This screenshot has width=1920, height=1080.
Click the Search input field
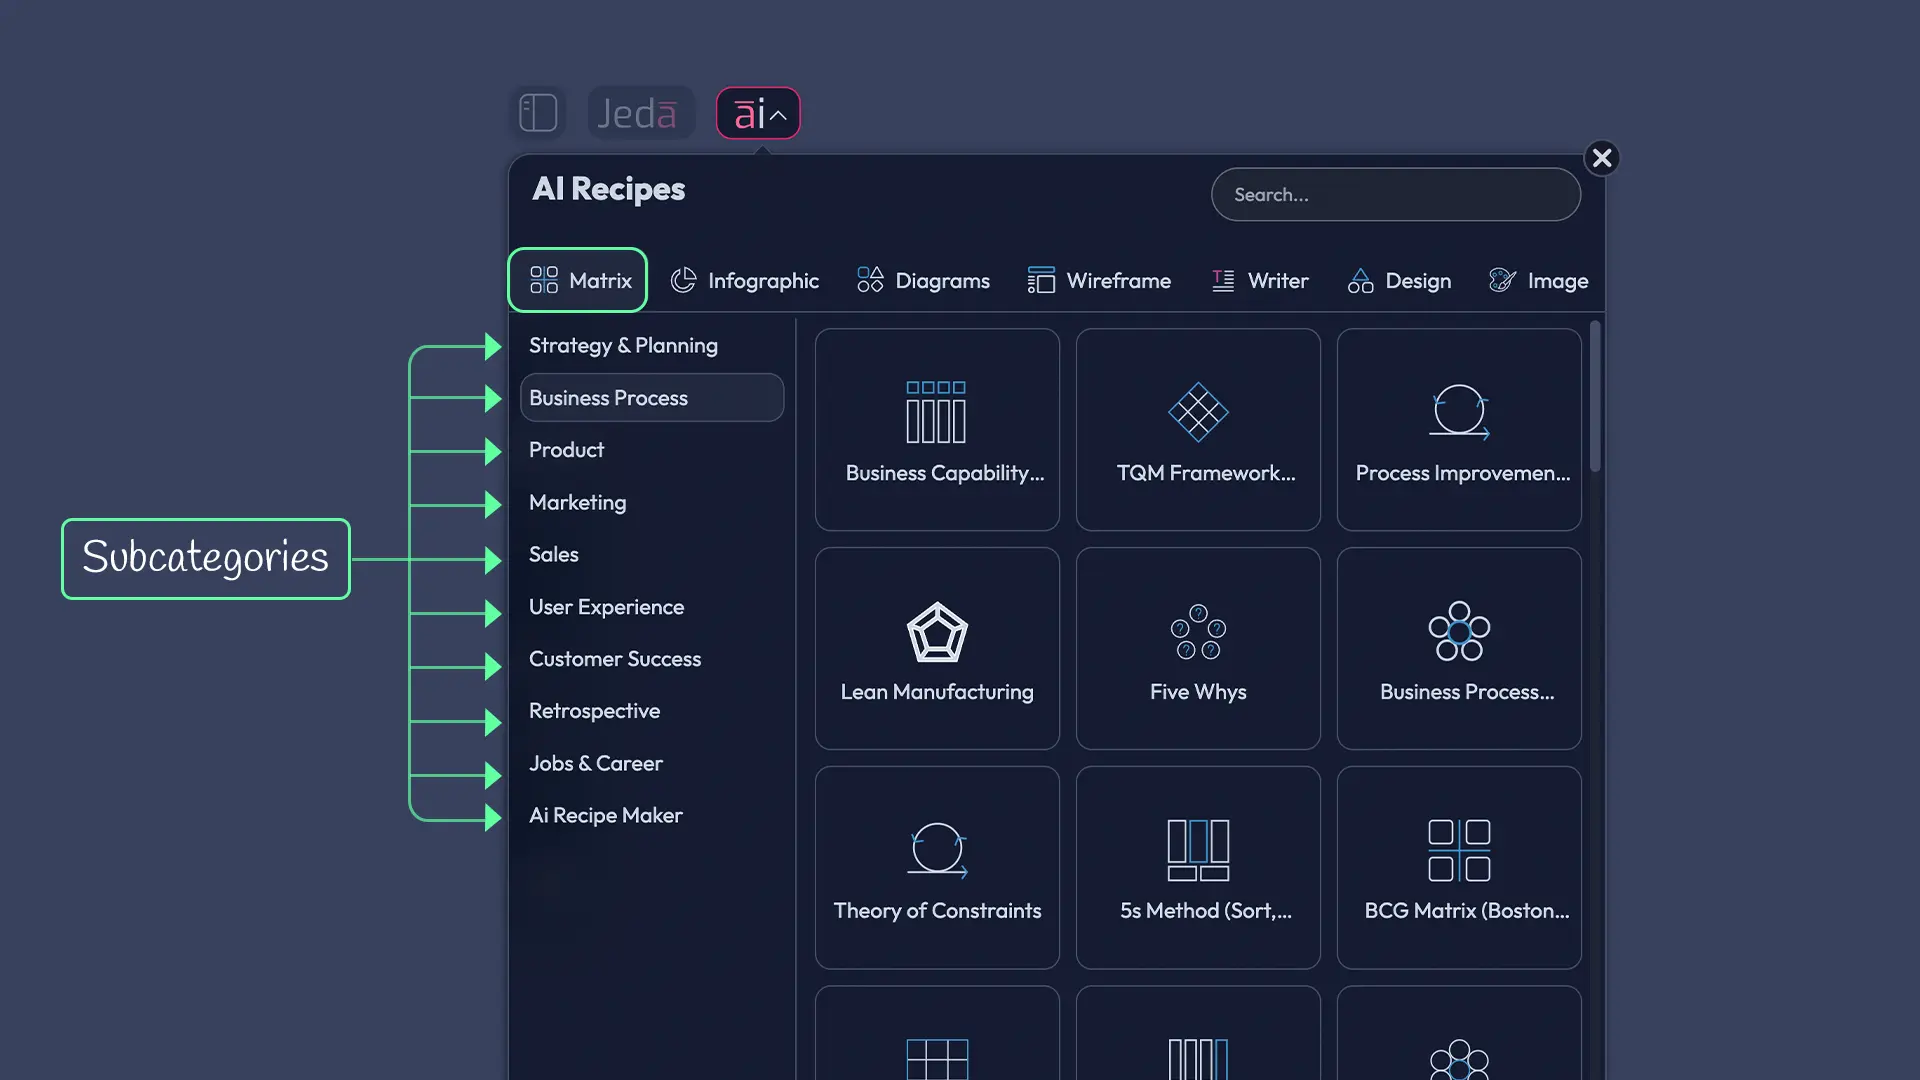point(1395,194)
